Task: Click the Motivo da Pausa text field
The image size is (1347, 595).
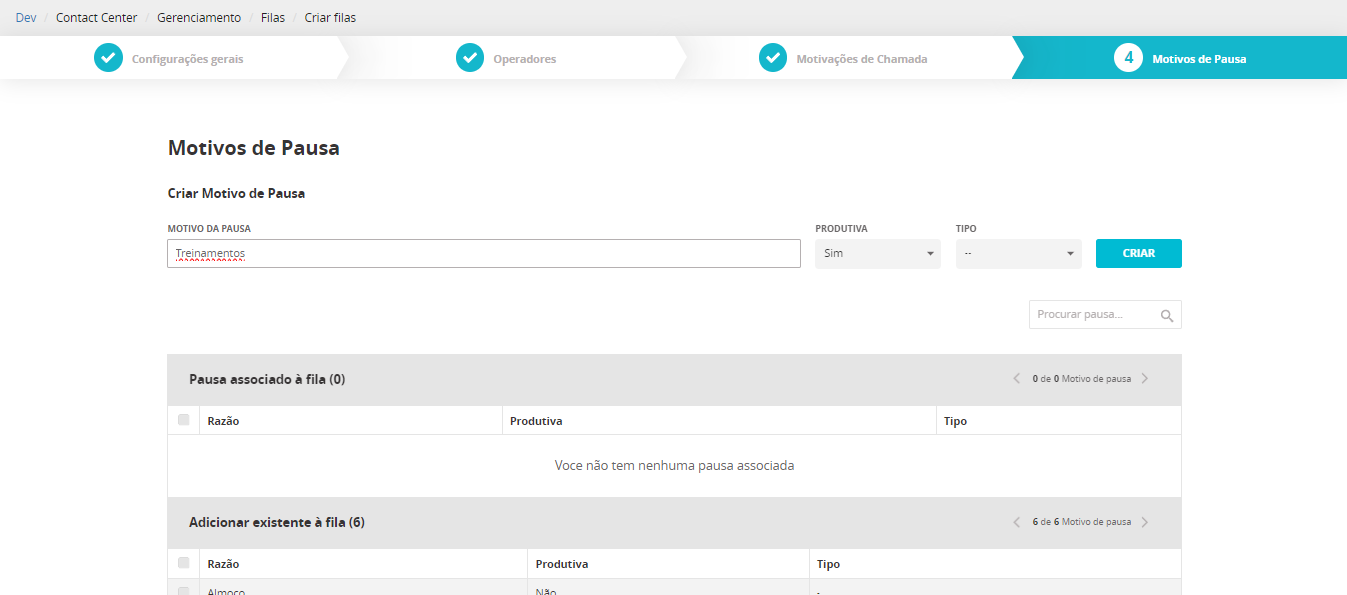Action: pyautogui.click(x=483, y=254)
